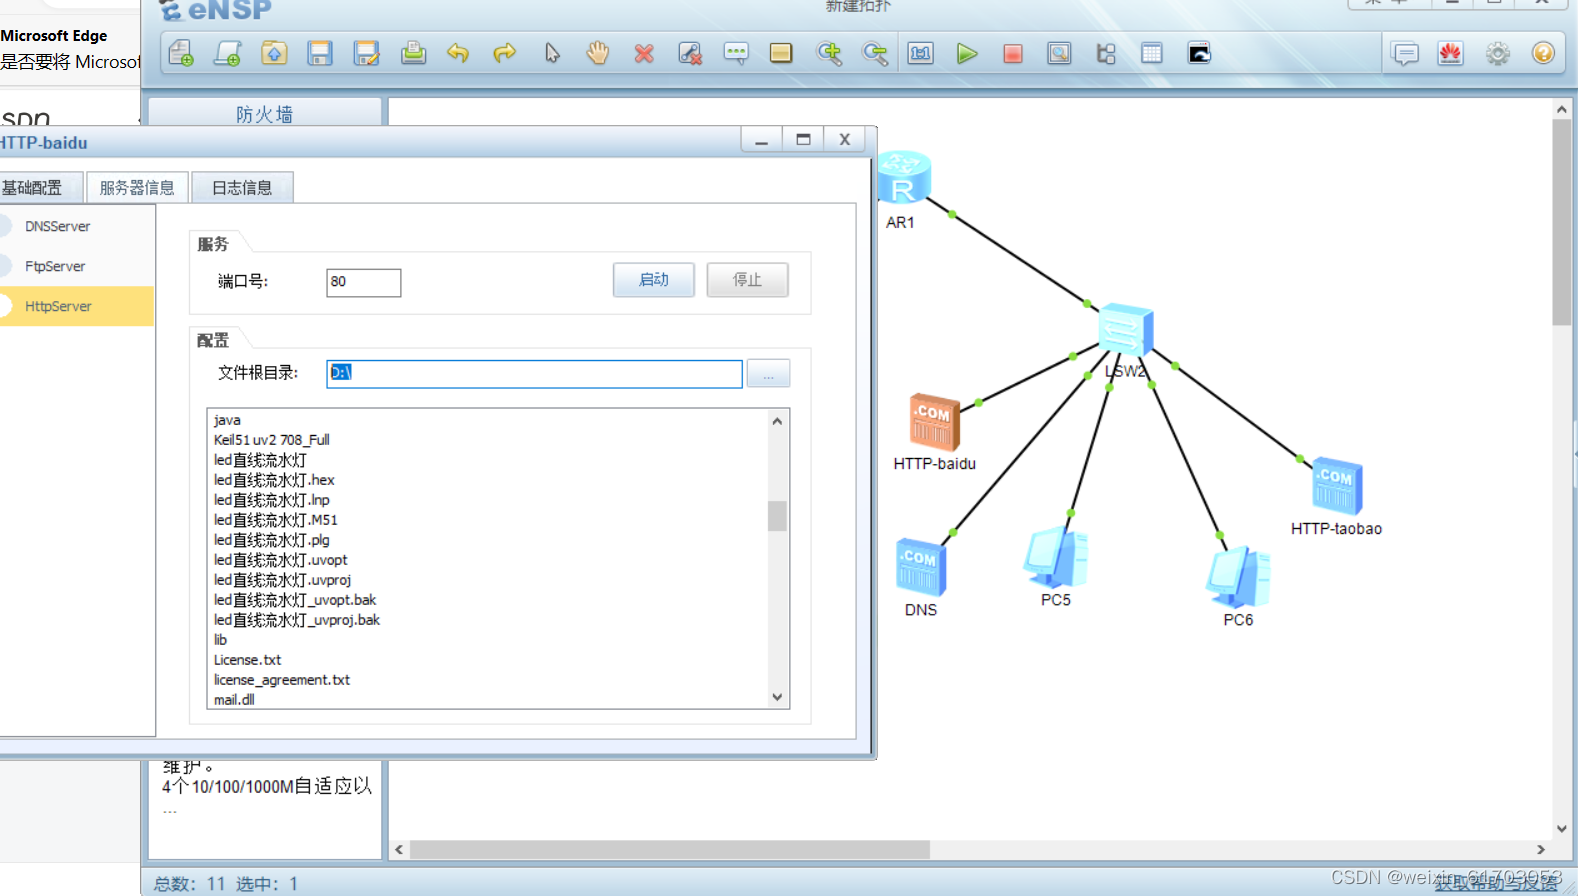The width and height of the screenshot is (1578, 896).
Task: Undo the last action in eNSP toolbar
Action: click(458, 53)
